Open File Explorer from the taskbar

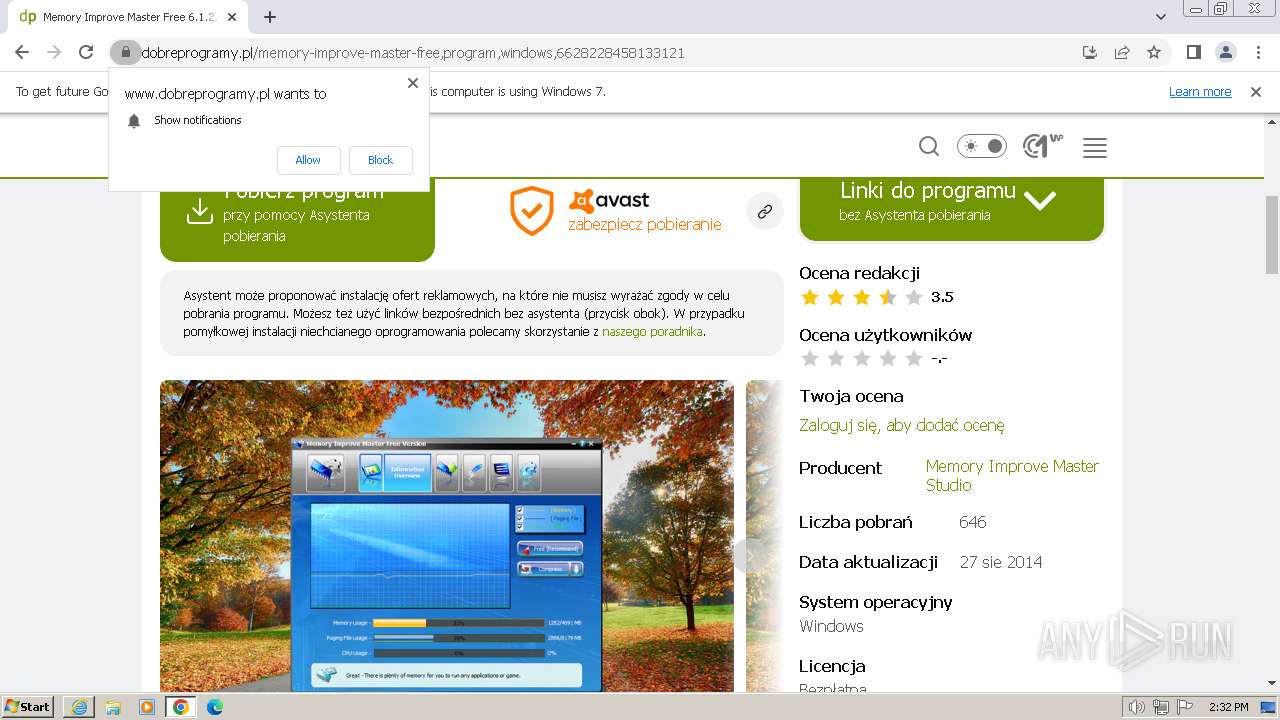(x=113, y=707)
